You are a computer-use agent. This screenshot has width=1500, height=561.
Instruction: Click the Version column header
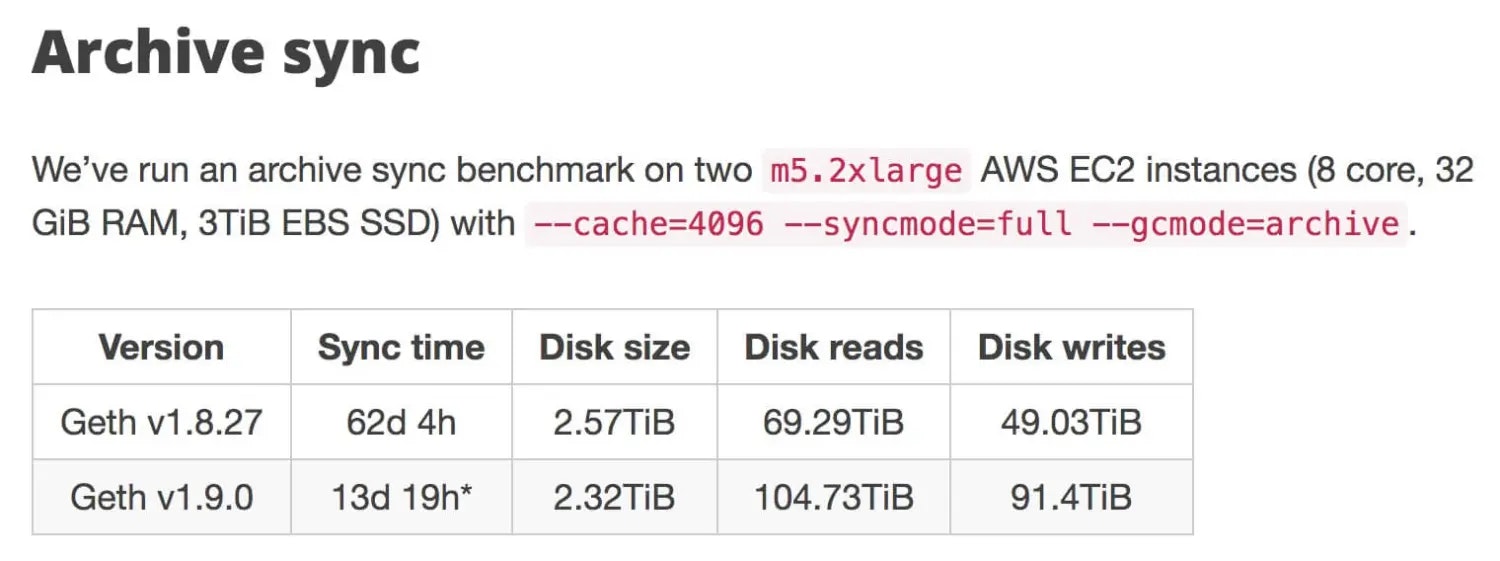click(161, 347)
